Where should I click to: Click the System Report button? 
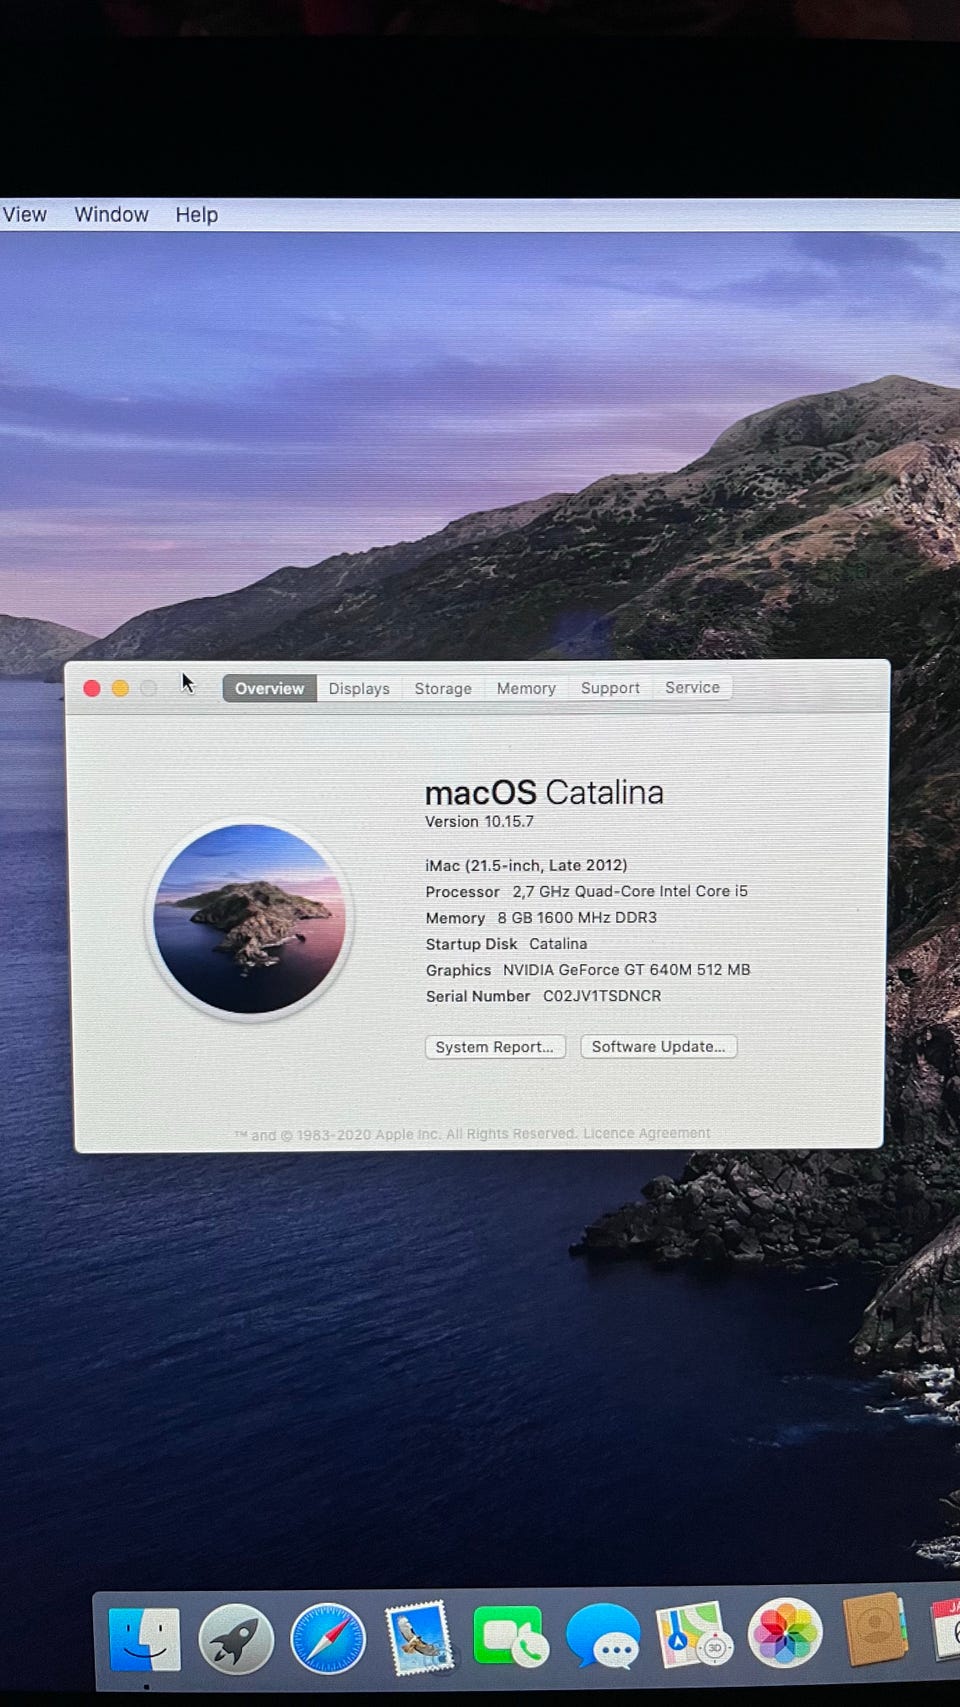point(495,1047)
